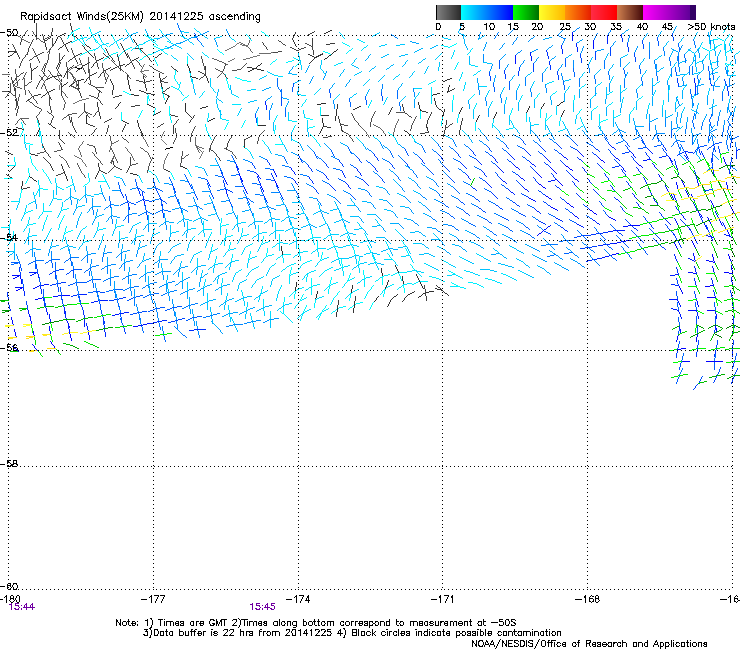This screenshot has height=650, width=740.
Task: Select the orange 25-30 knots legend segment
Action: tap(578, 12)
